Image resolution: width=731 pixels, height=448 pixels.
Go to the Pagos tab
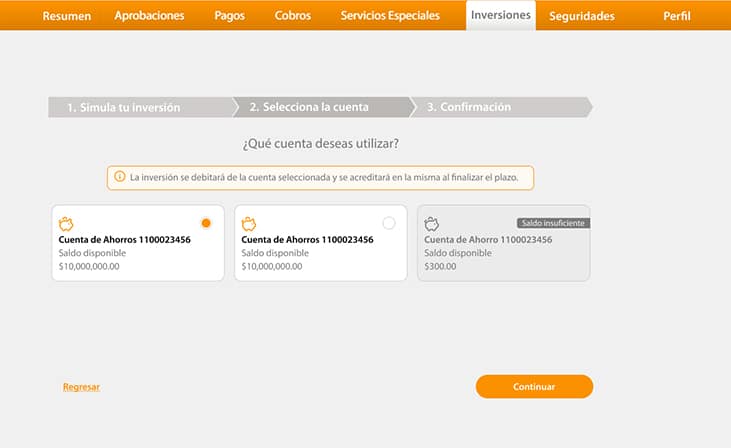(x=229, y=16)
